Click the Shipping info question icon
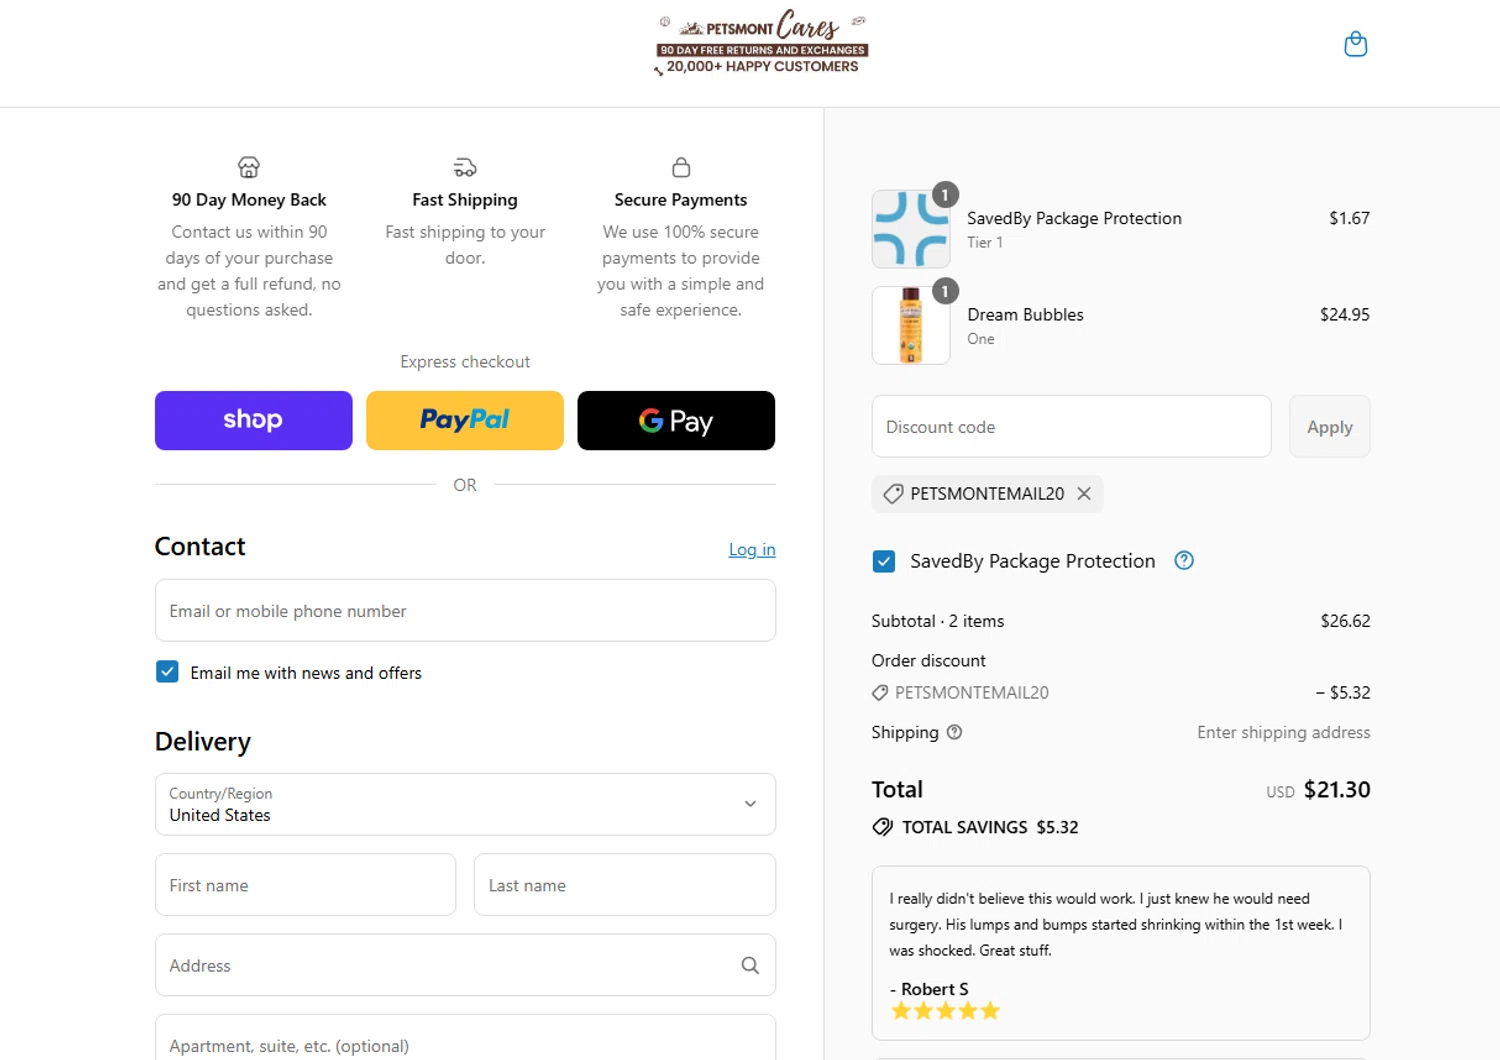The height and width of the screenshot is (1060, 1500). [954, 732]
